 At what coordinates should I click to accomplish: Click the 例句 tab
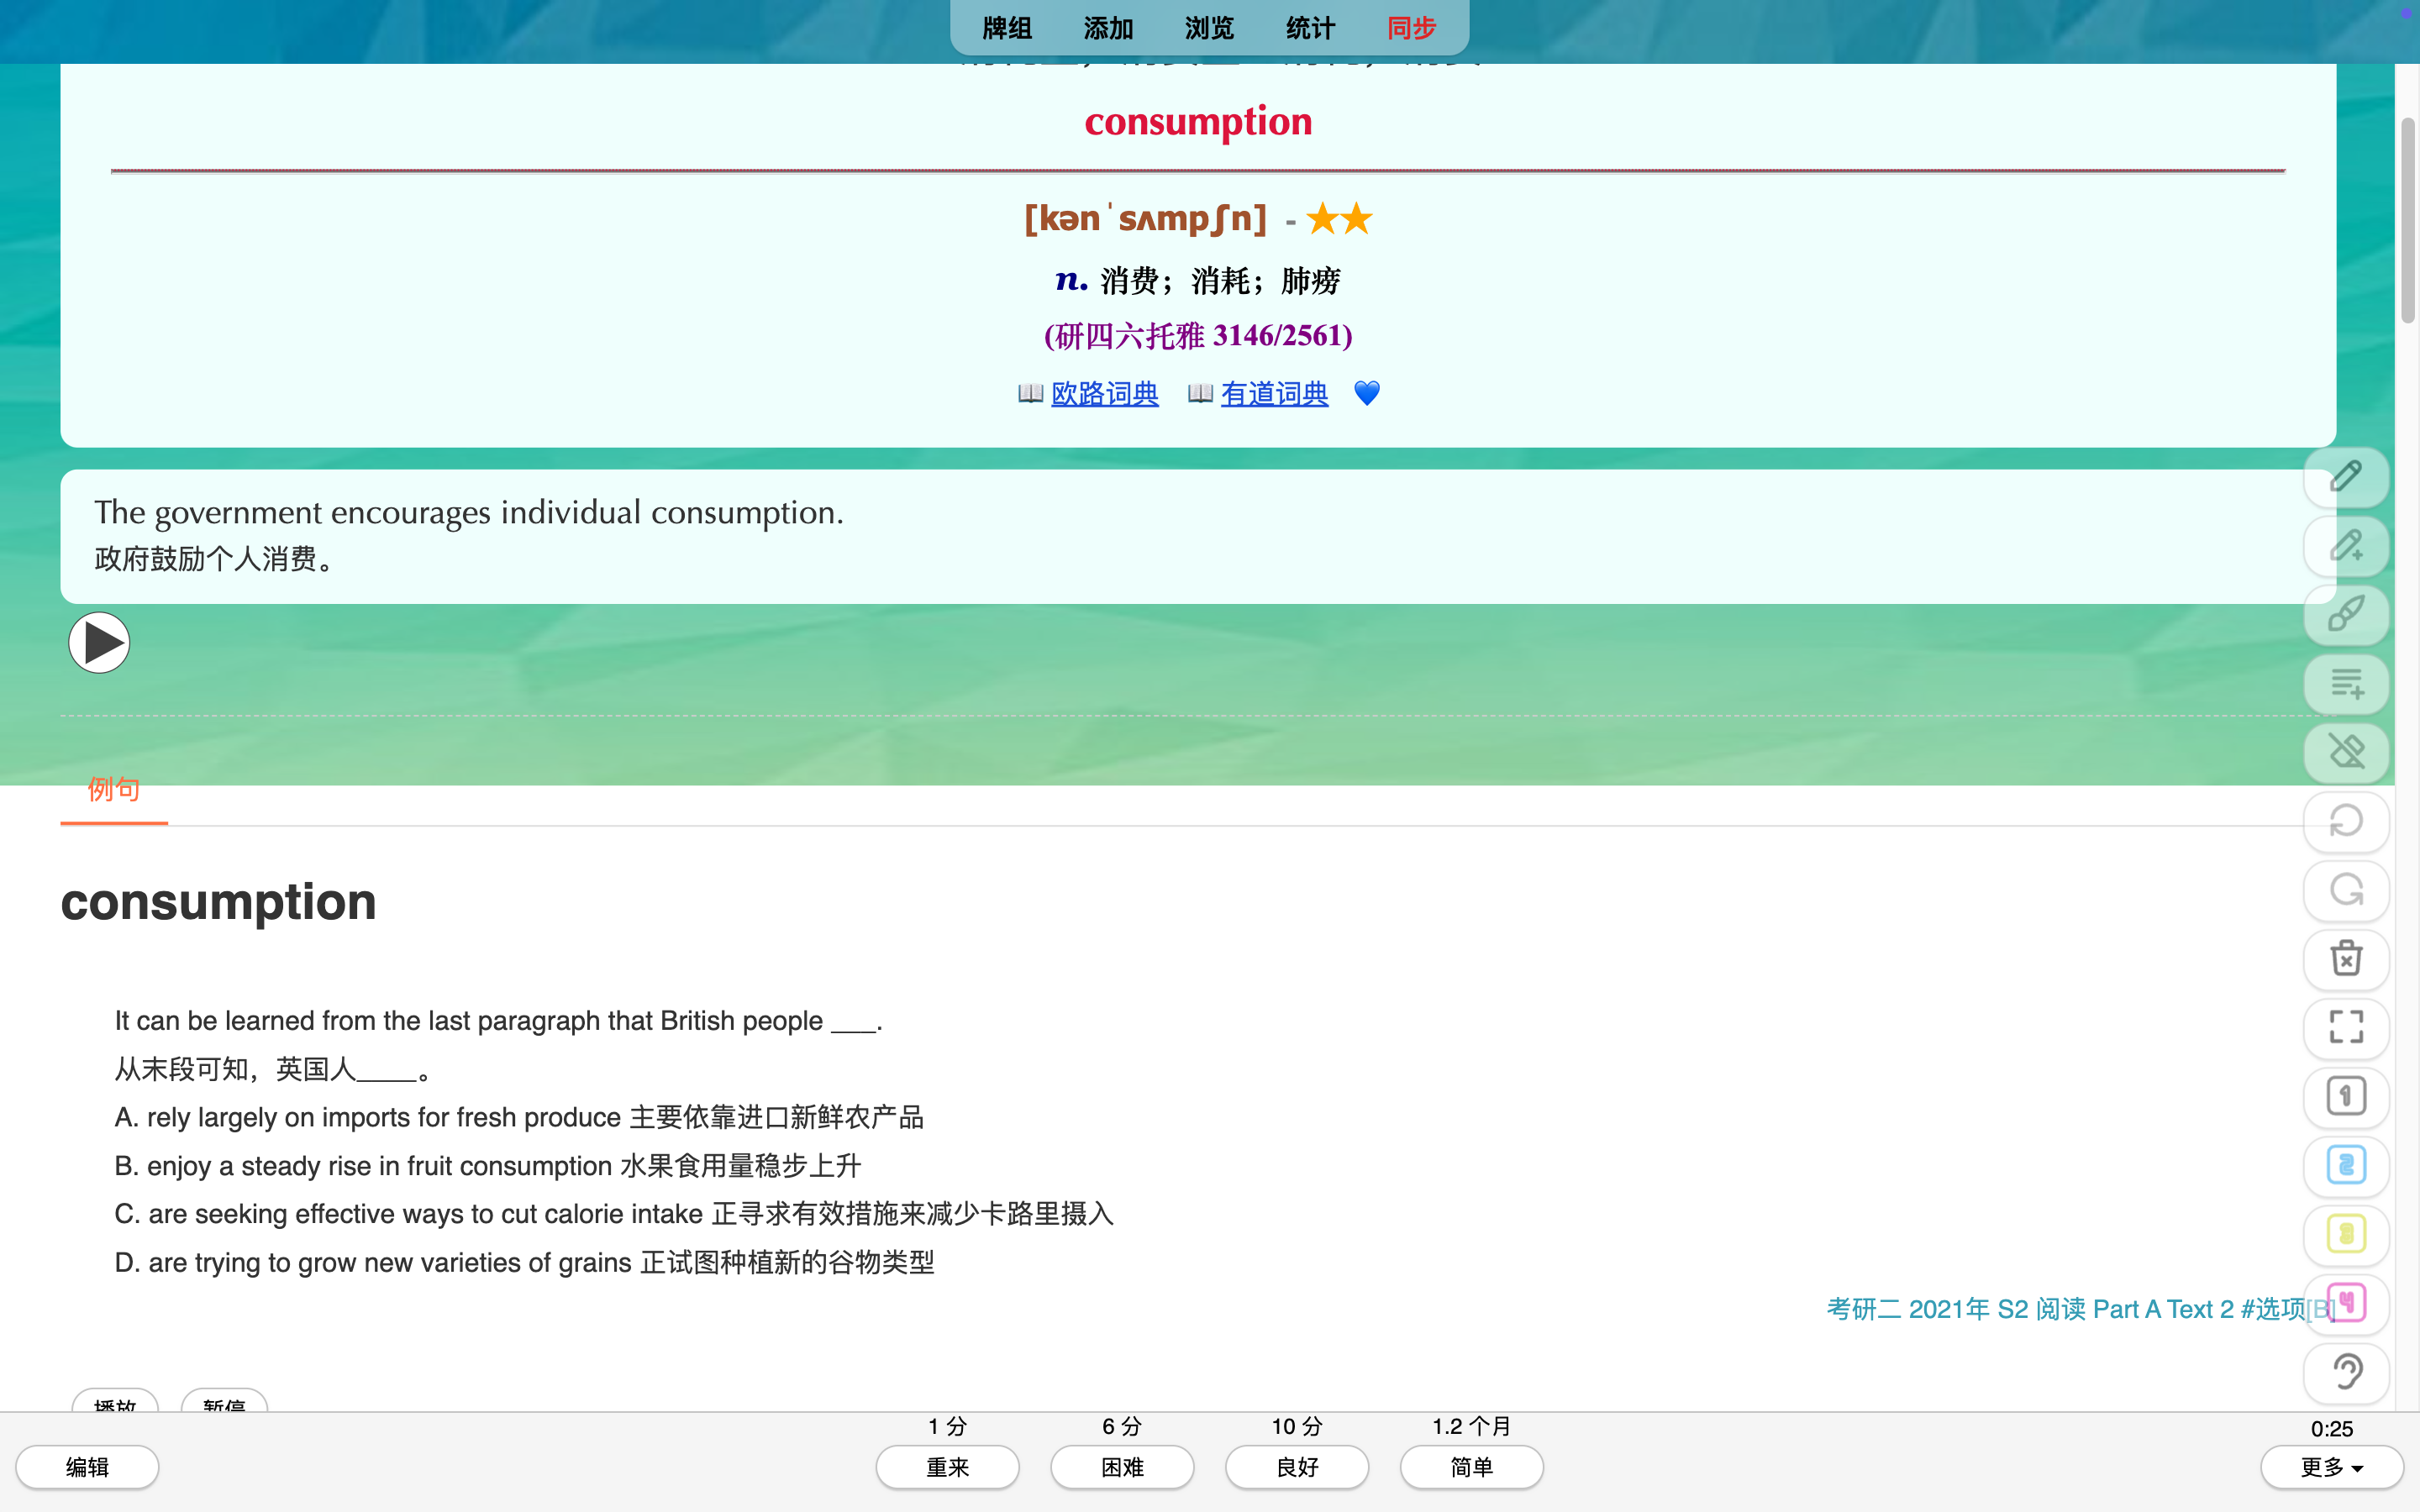tap(113, 789)
